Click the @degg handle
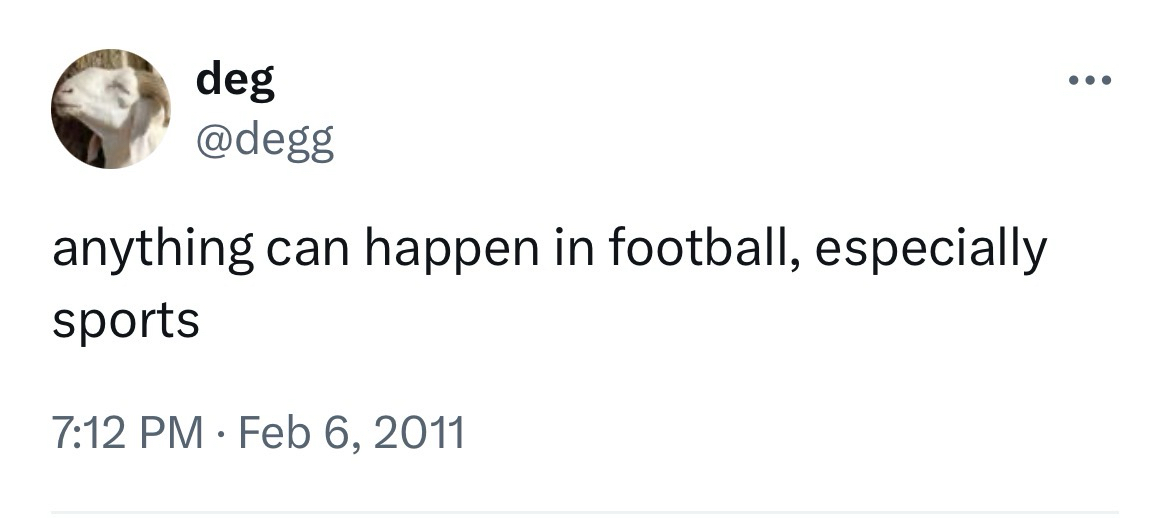This screenshot has height=518, width=1170. tap(265, 144)
